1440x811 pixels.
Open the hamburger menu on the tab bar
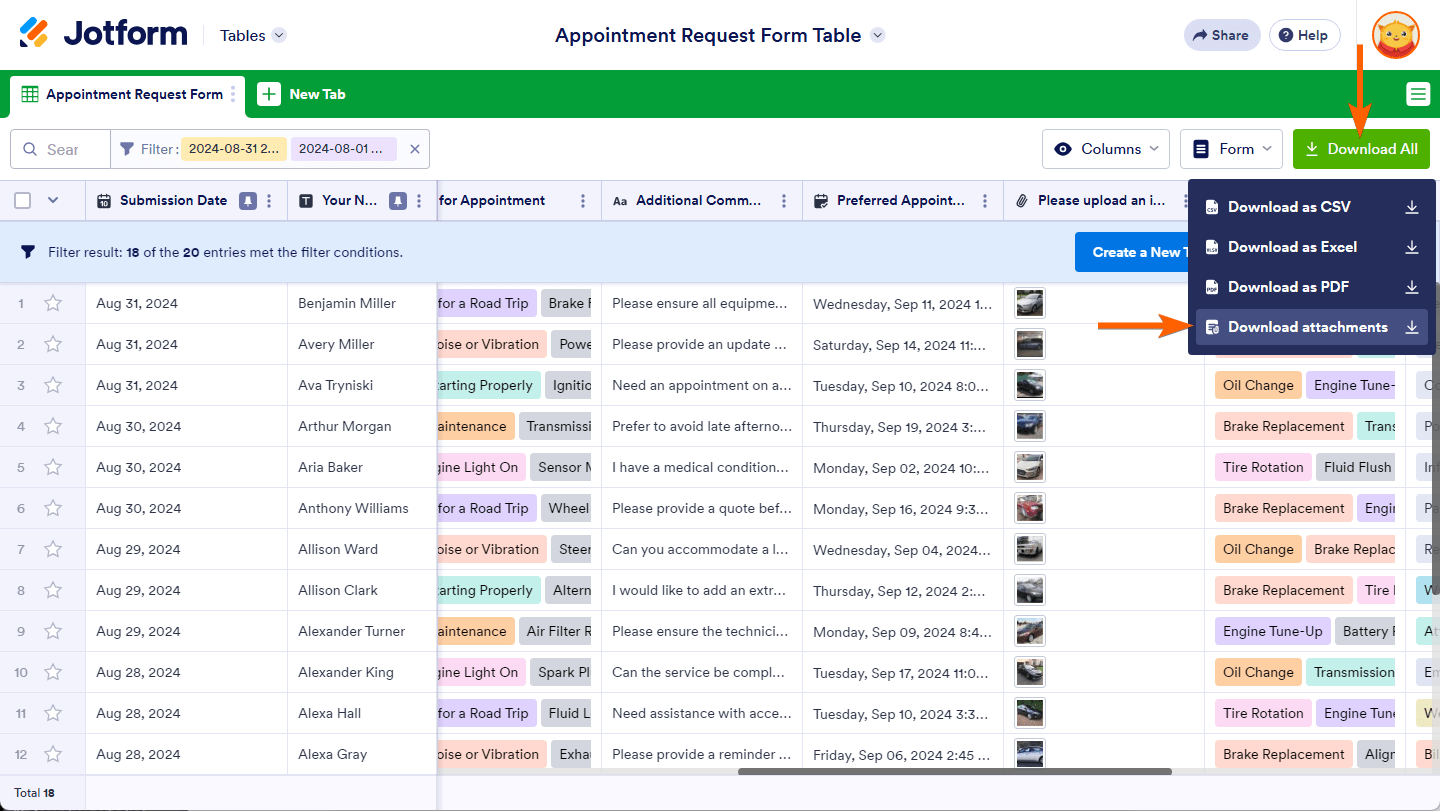1417,94
